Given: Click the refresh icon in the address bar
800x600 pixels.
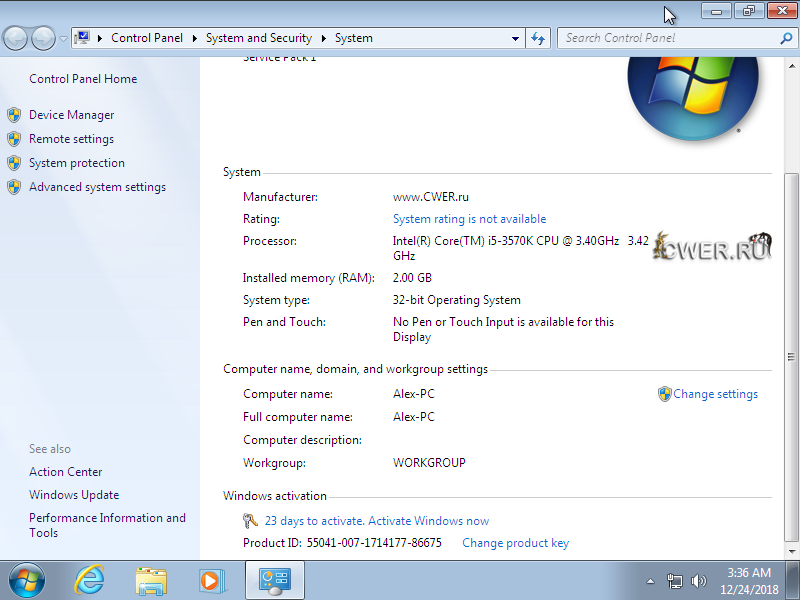Looking at the screenshot, I should coord(538,37).
